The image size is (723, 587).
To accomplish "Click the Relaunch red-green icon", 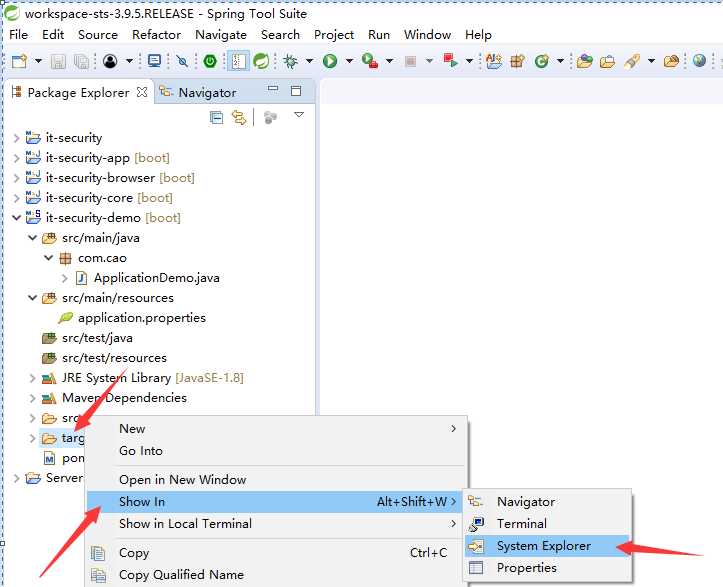I will (x=450, y=61).
